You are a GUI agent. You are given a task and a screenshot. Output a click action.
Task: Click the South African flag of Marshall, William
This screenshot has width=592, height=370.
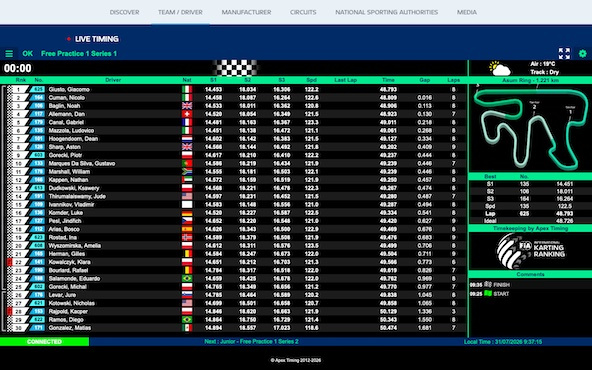click(x=187, y=171)
